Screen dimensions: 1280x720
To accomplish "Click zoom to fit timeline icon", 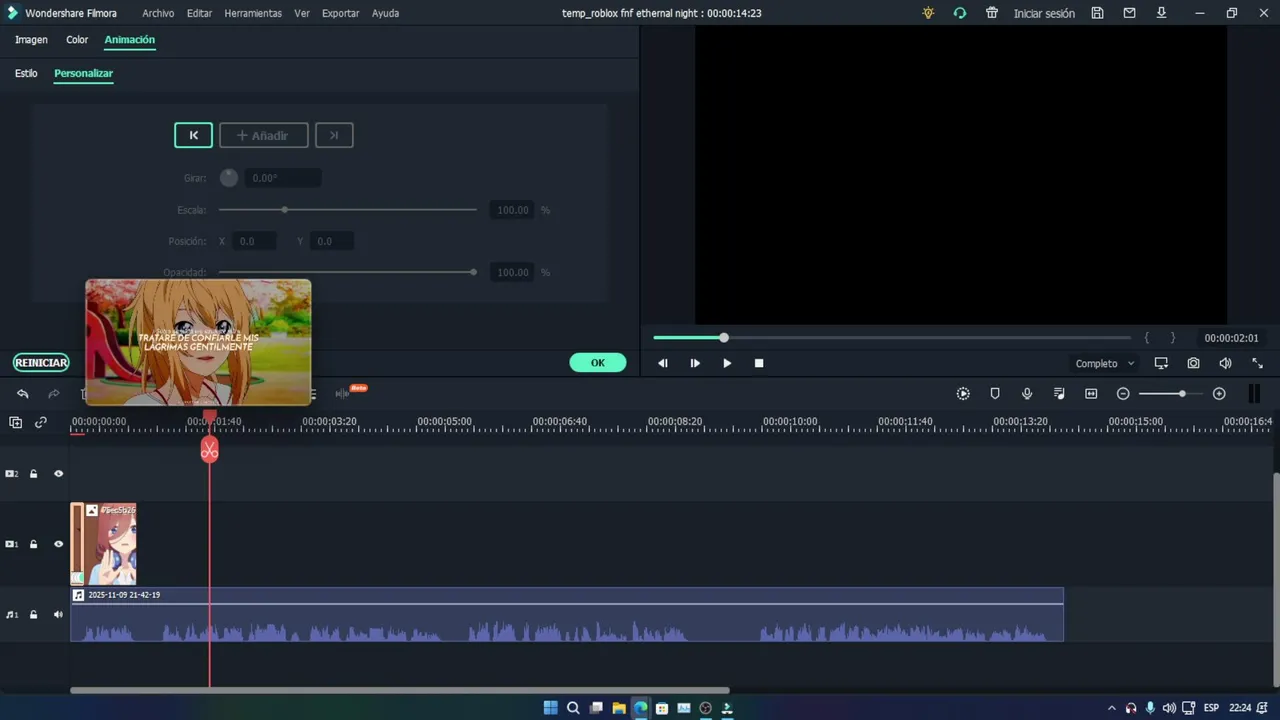I will [x=1091, y=394].
